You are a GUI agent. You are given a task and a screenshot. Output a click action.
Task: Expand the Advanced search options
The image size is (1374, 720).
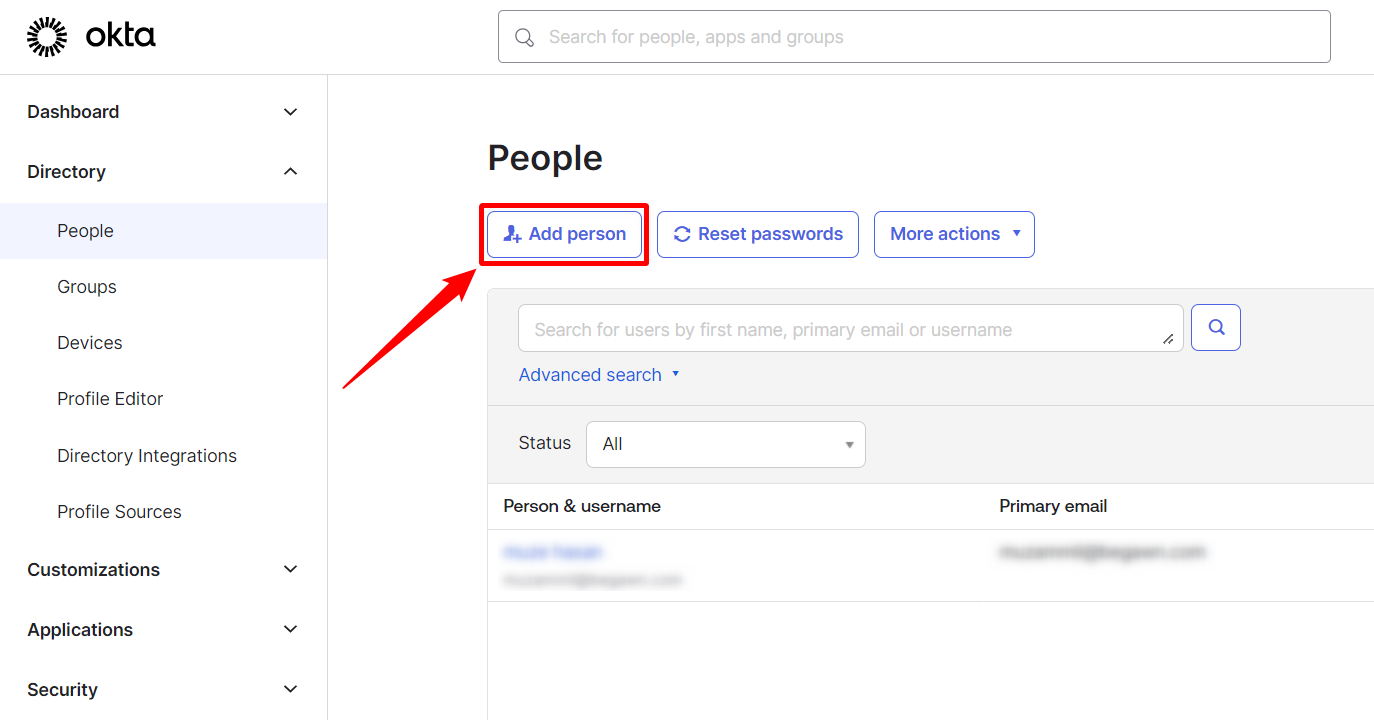coord(598,375)
